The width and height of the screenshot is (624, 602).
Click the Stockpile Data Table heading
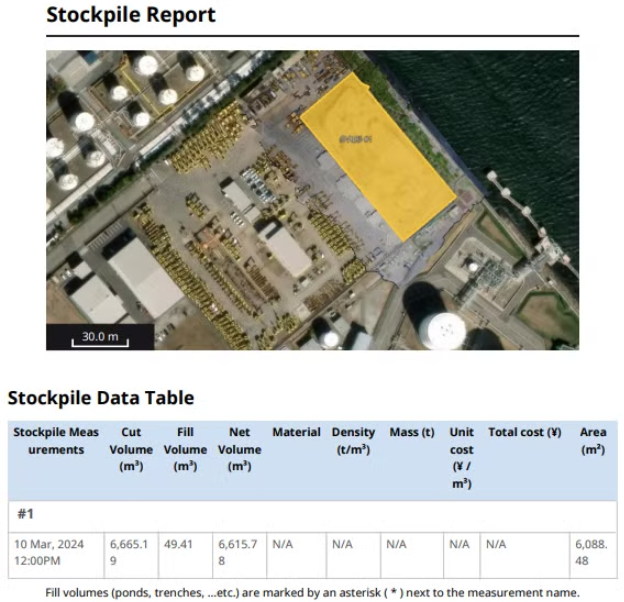tap(100, 398)
